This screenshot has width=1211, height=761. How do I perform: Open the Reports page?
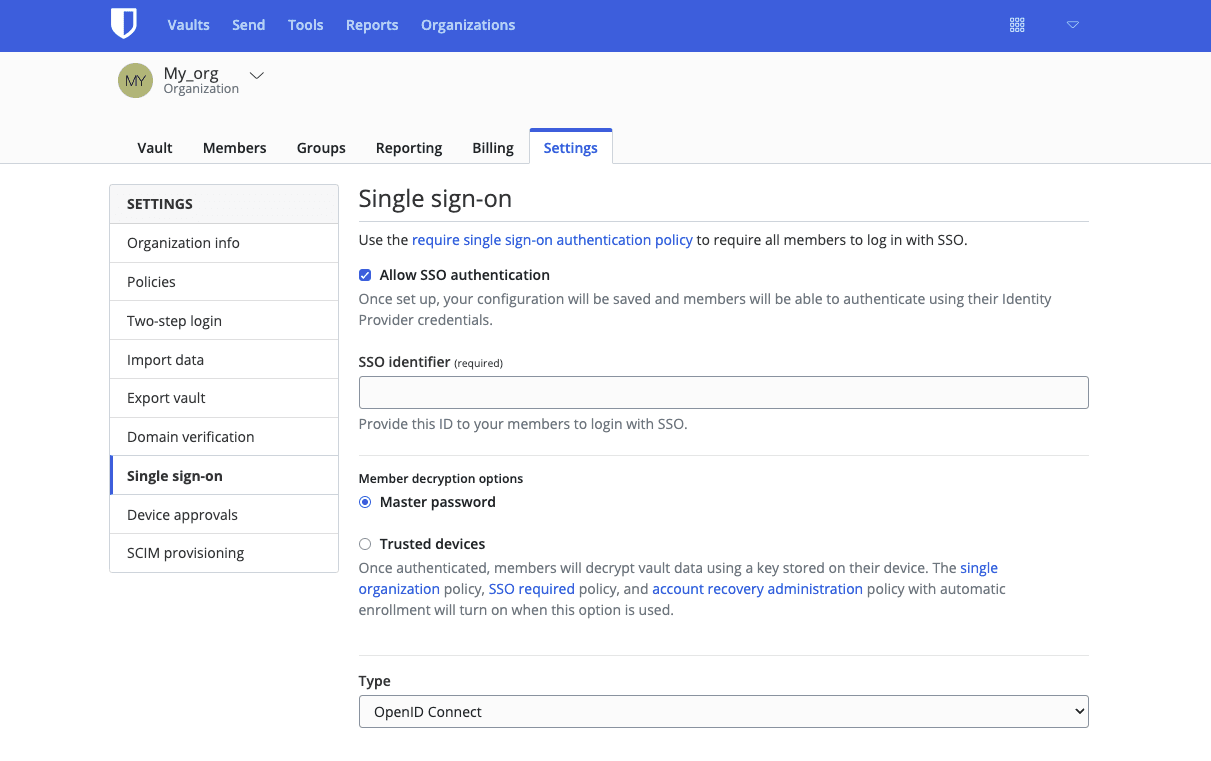tap(371, 25)
